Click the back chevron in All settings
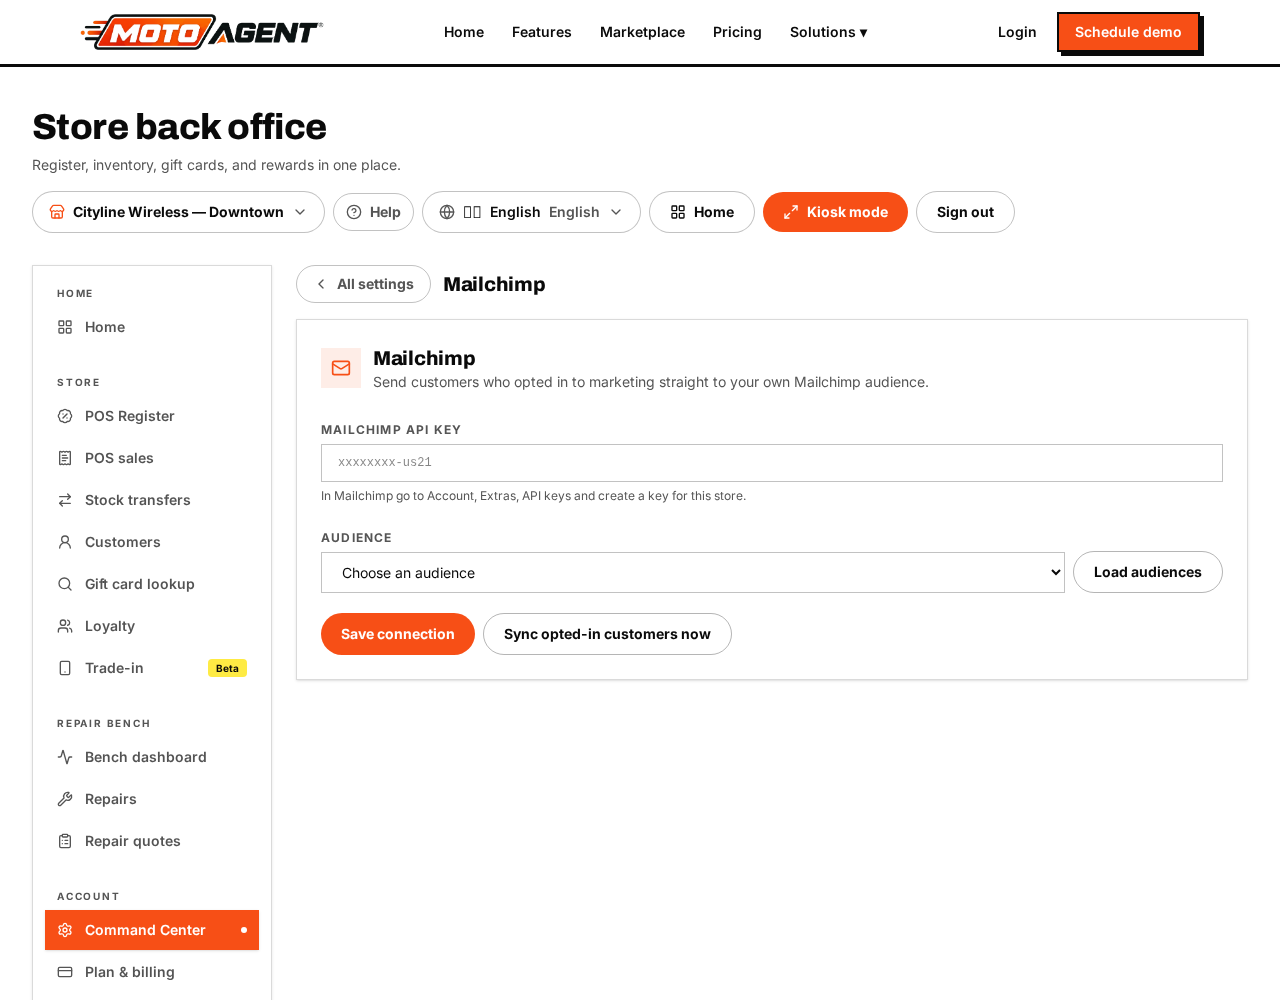1280x1000 pixels. point(321,284)
